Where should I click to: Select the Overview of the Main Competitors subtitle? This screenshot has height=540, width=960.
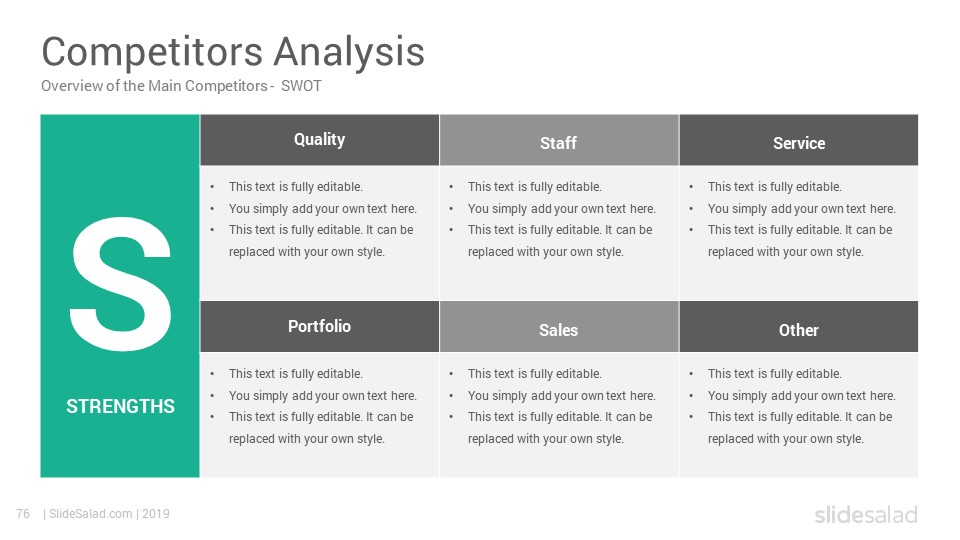click(181, 86)
